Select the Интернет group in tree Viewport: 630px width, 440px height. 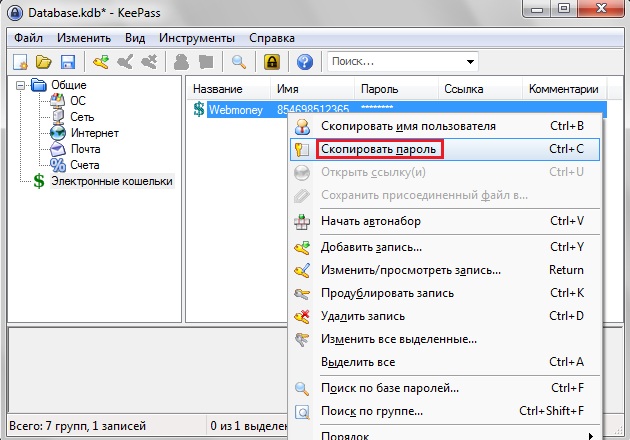tap(94, 133)
